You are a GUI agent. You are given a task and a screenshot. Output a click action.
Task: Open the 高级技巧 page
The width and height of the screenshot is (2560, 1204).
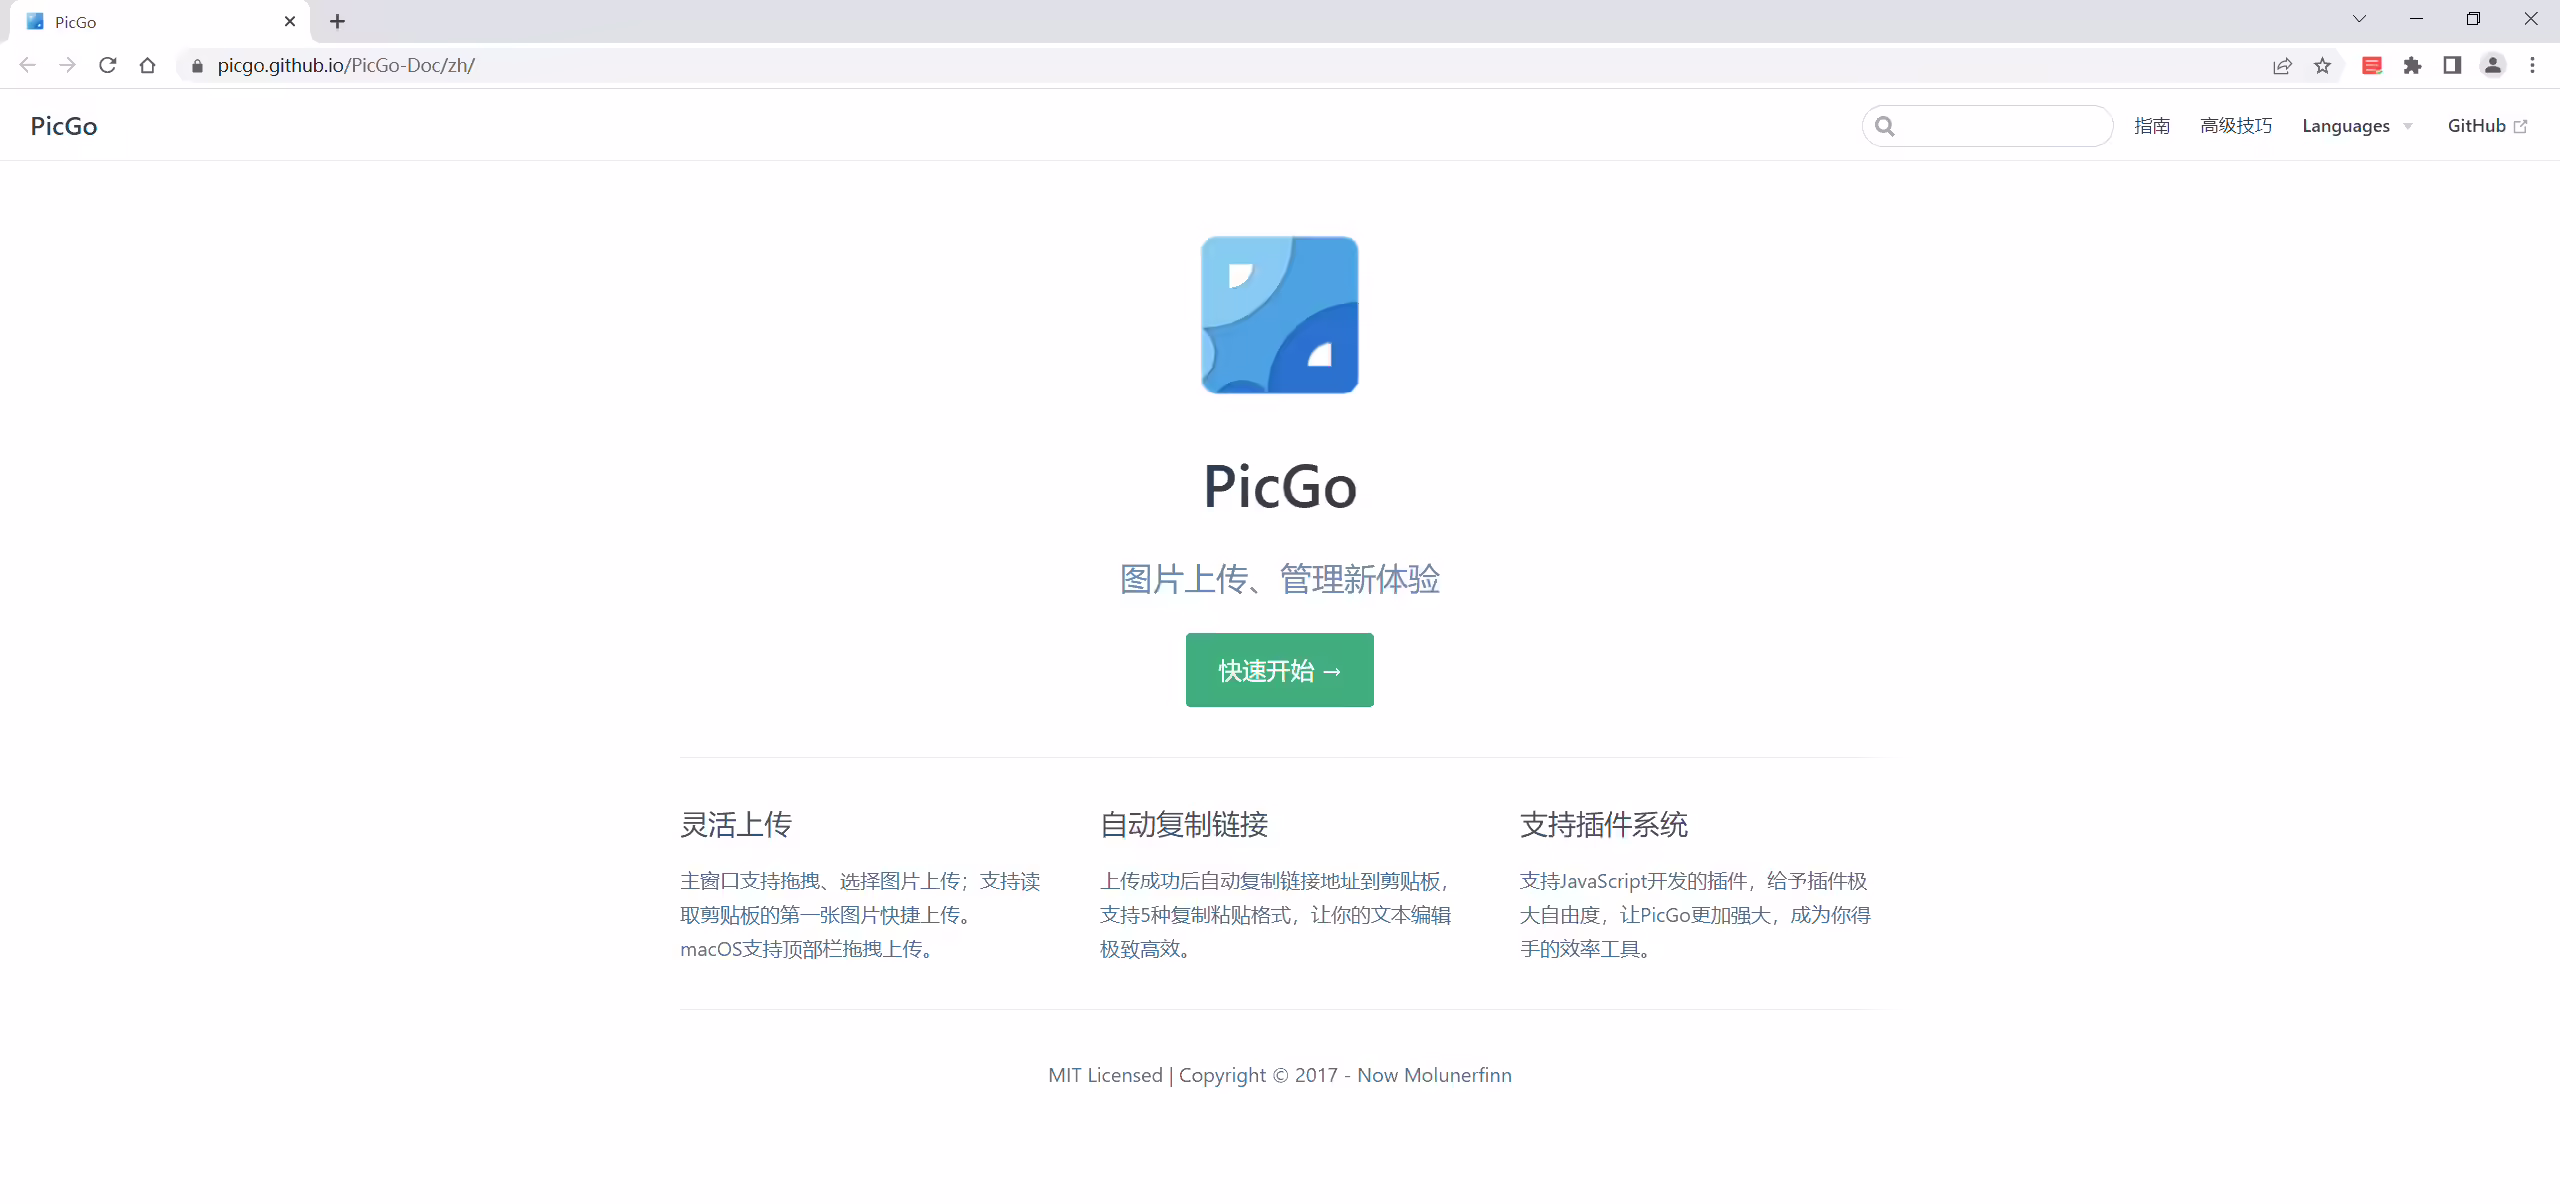(2236, 126)
